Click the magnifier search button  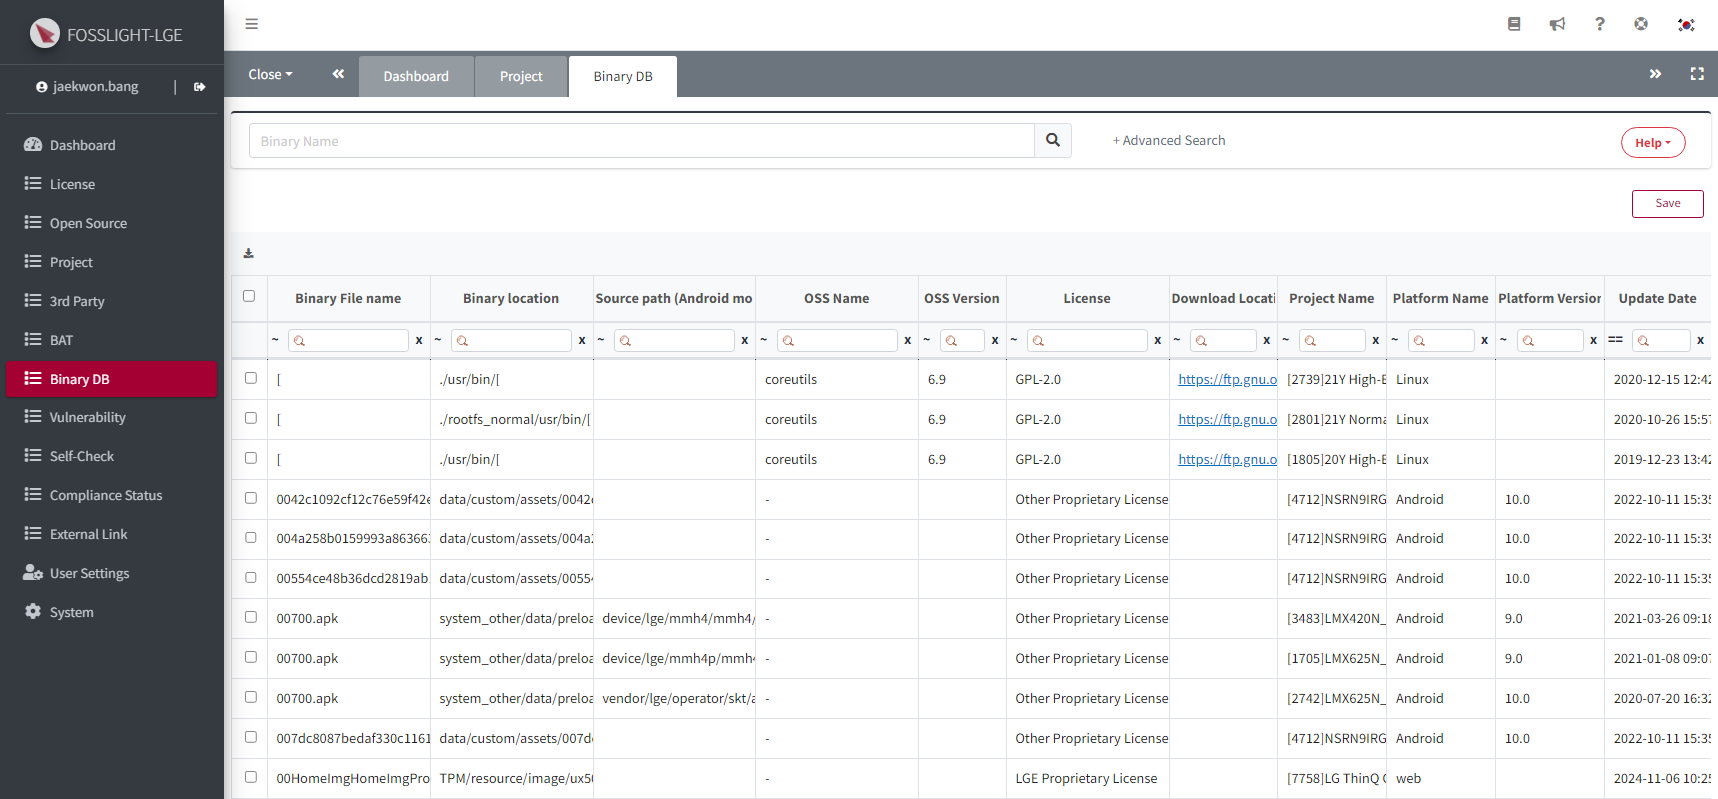click(1053, 141)
